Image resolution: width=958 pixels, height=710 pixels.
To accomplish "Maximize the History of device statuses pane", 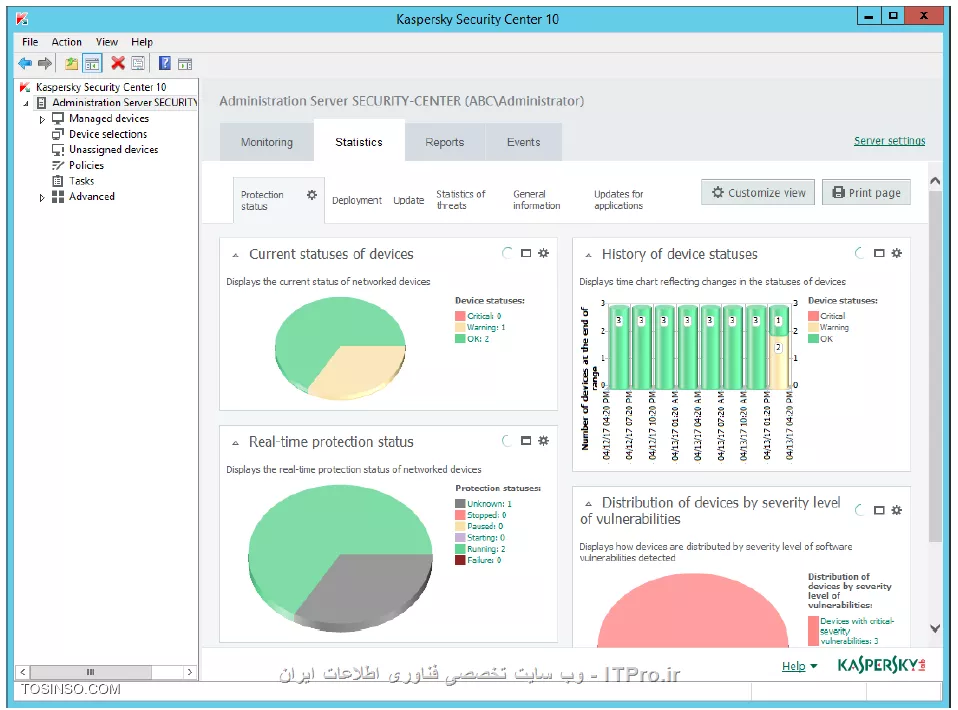I will point(879,253).
